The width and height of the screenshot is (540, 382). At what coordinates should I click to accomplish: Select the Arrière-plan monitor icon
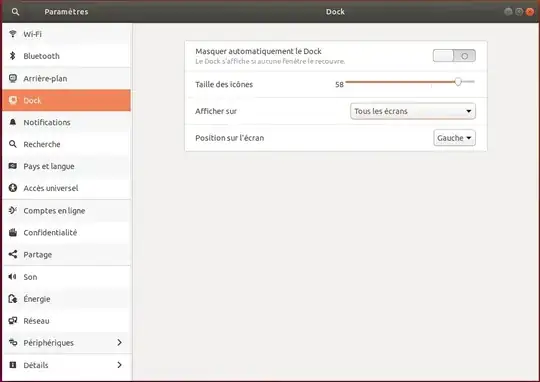(x=13, y=78)
